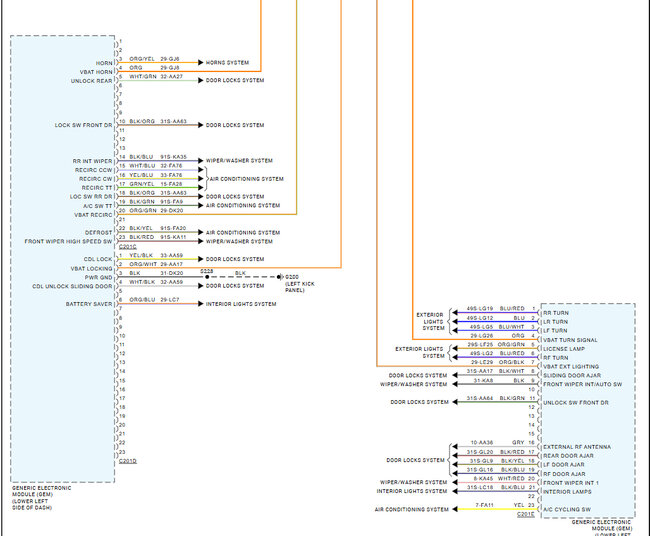Screen dimensions: 650x536
Task: Click the wire code 7-FA11
Action: tap(485, 505)
